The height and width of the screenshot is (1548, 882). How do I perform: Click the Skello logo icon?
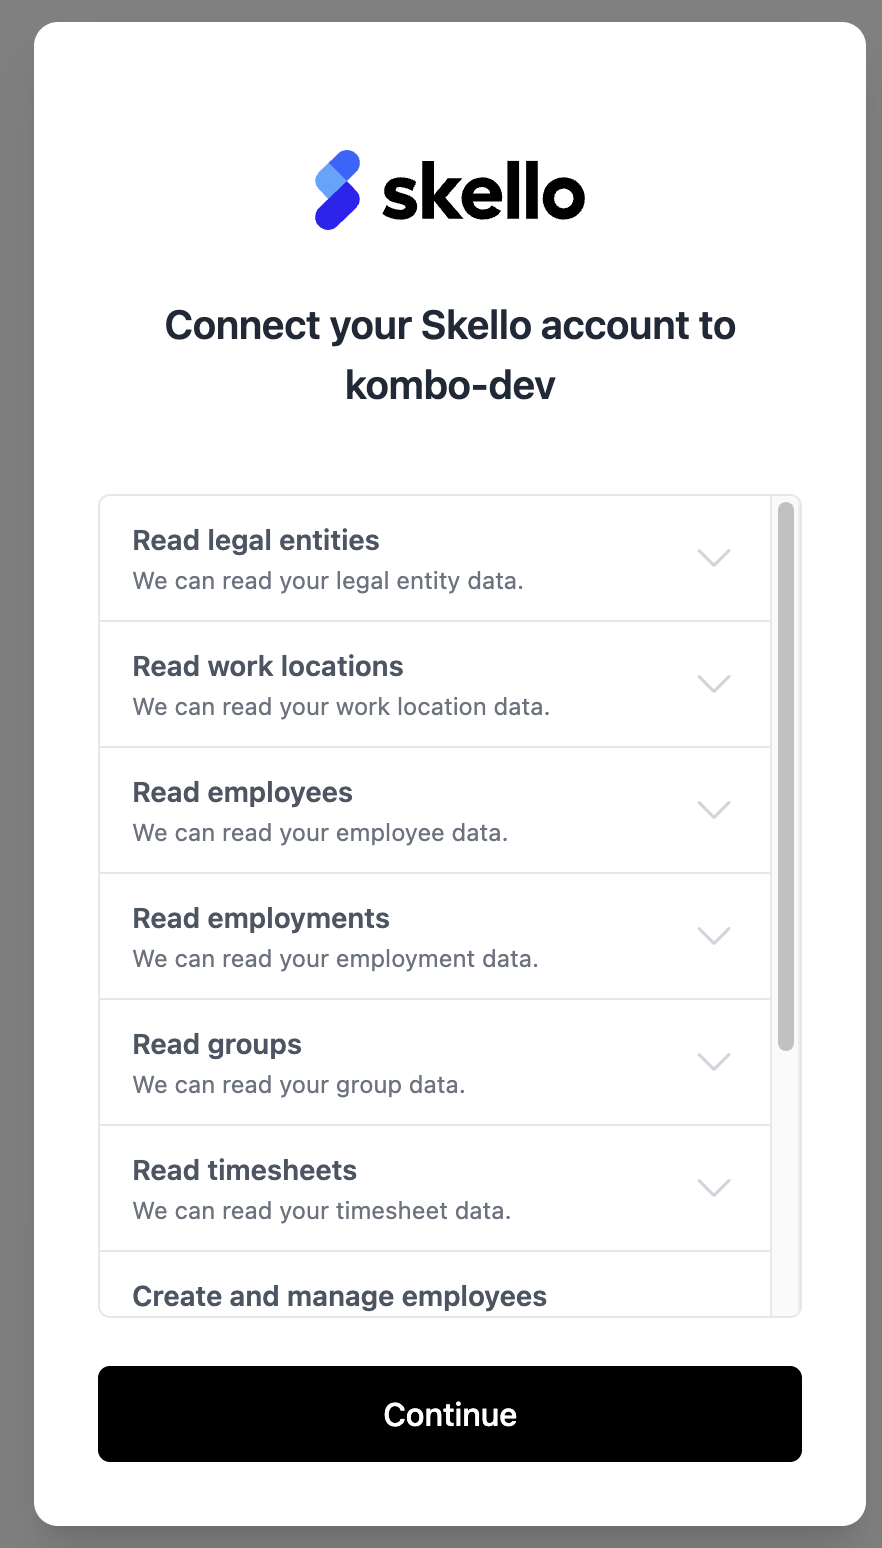click(x=338, y=190)
